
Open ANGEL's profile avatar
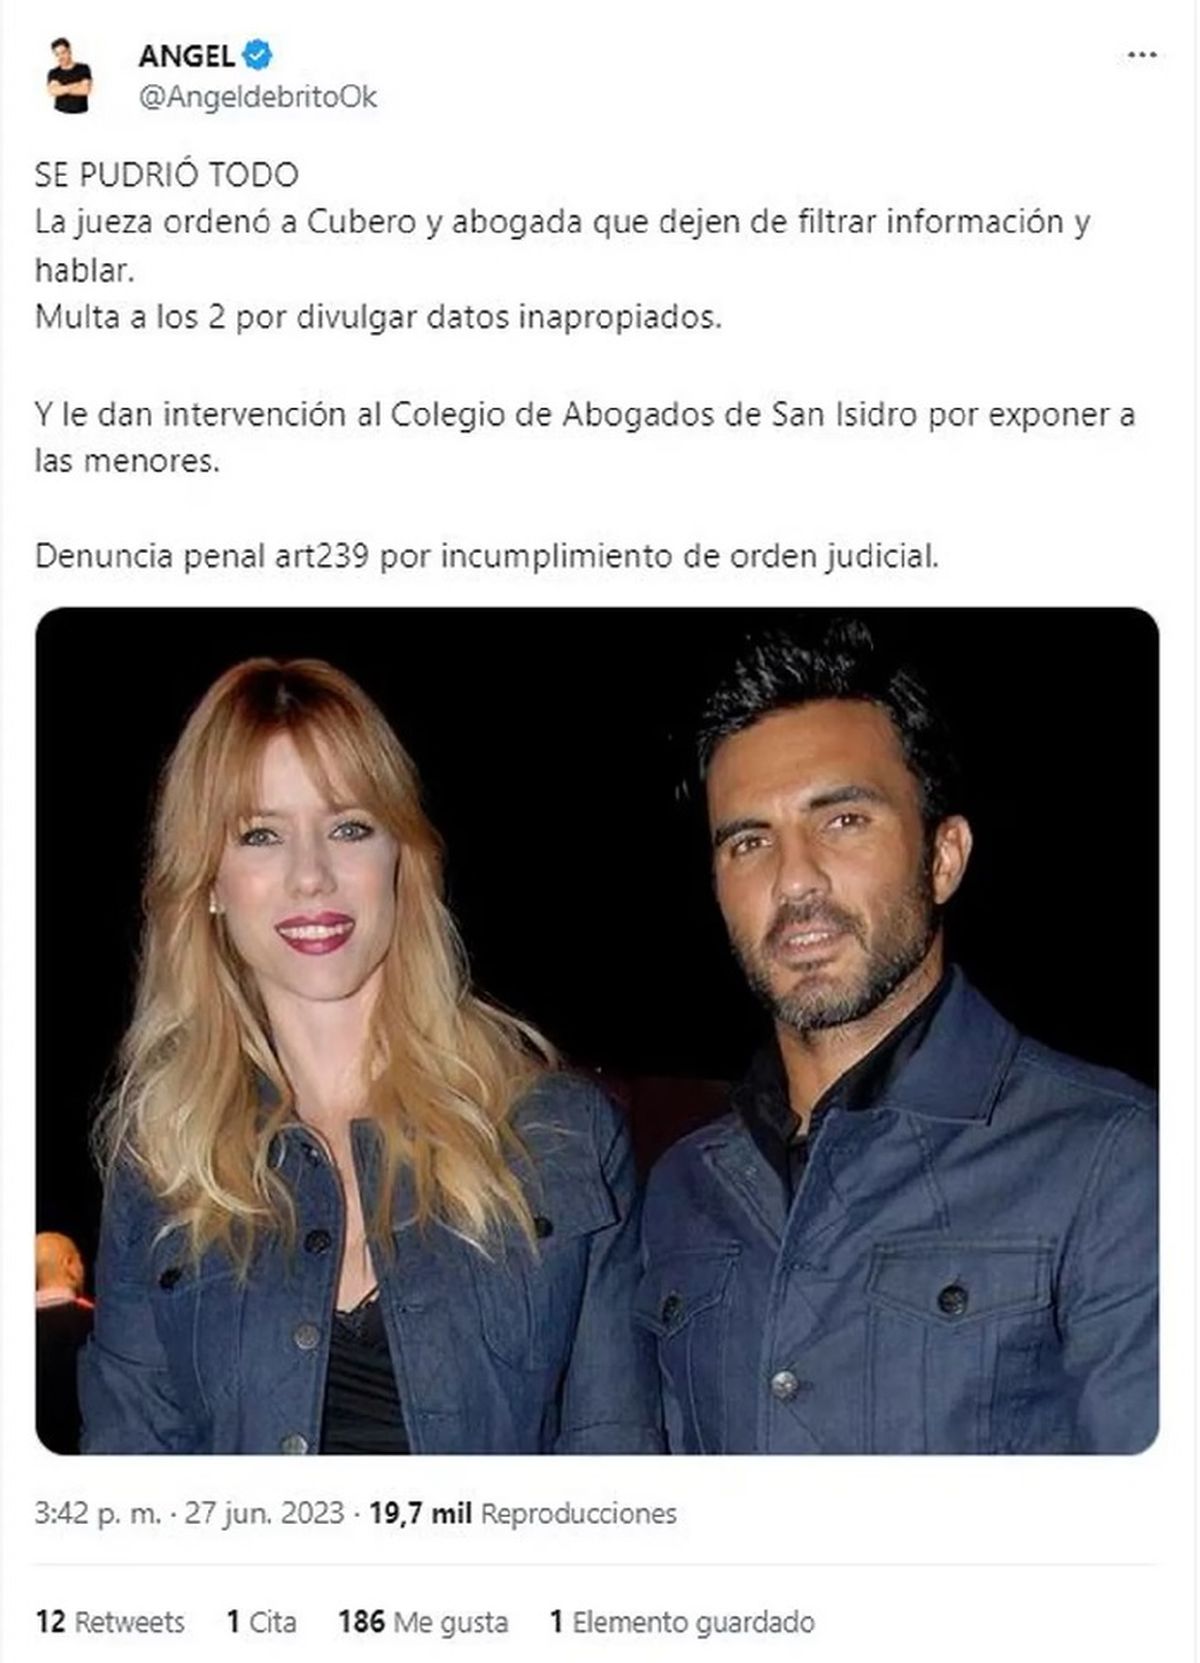[x=69, y=76]
